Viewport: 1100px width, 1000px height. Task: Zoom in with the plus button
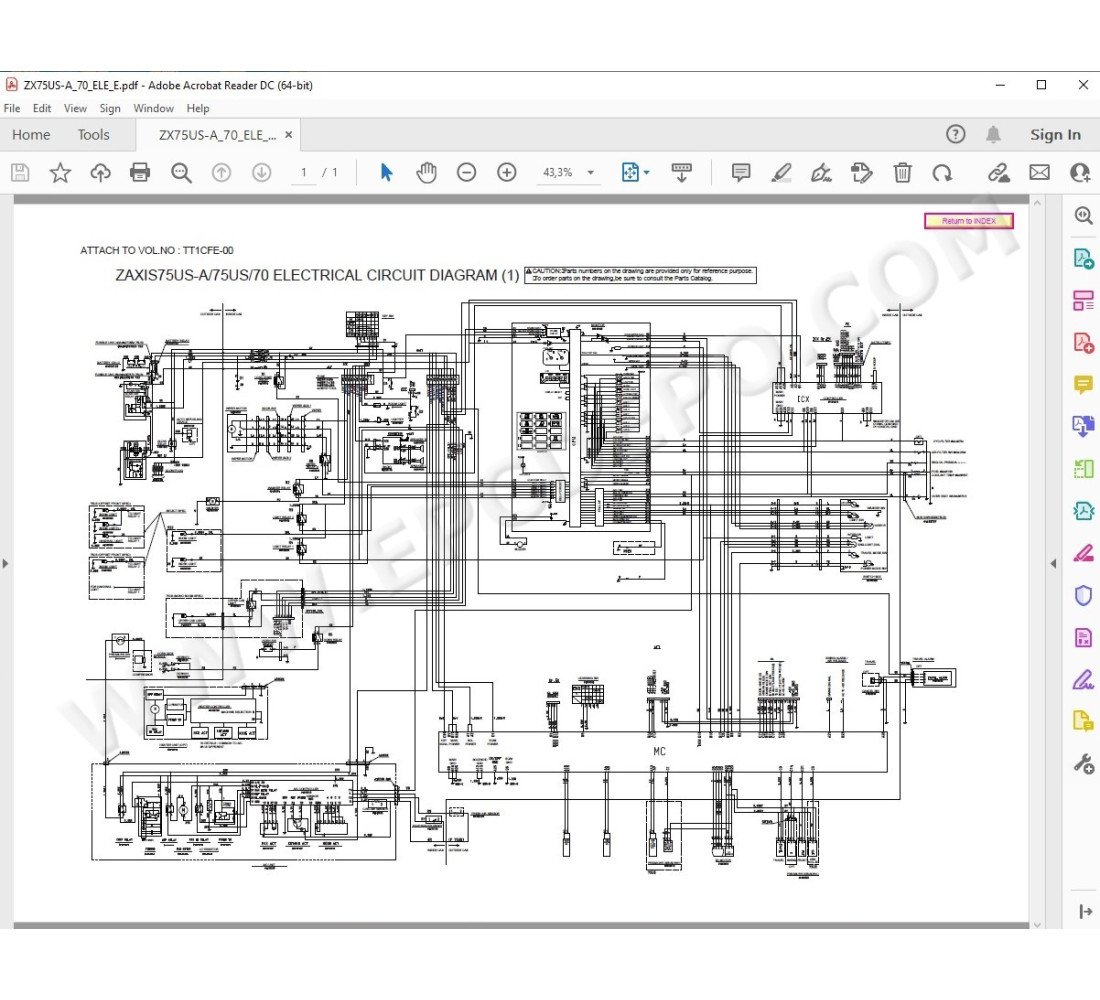(x=507, y=173)
